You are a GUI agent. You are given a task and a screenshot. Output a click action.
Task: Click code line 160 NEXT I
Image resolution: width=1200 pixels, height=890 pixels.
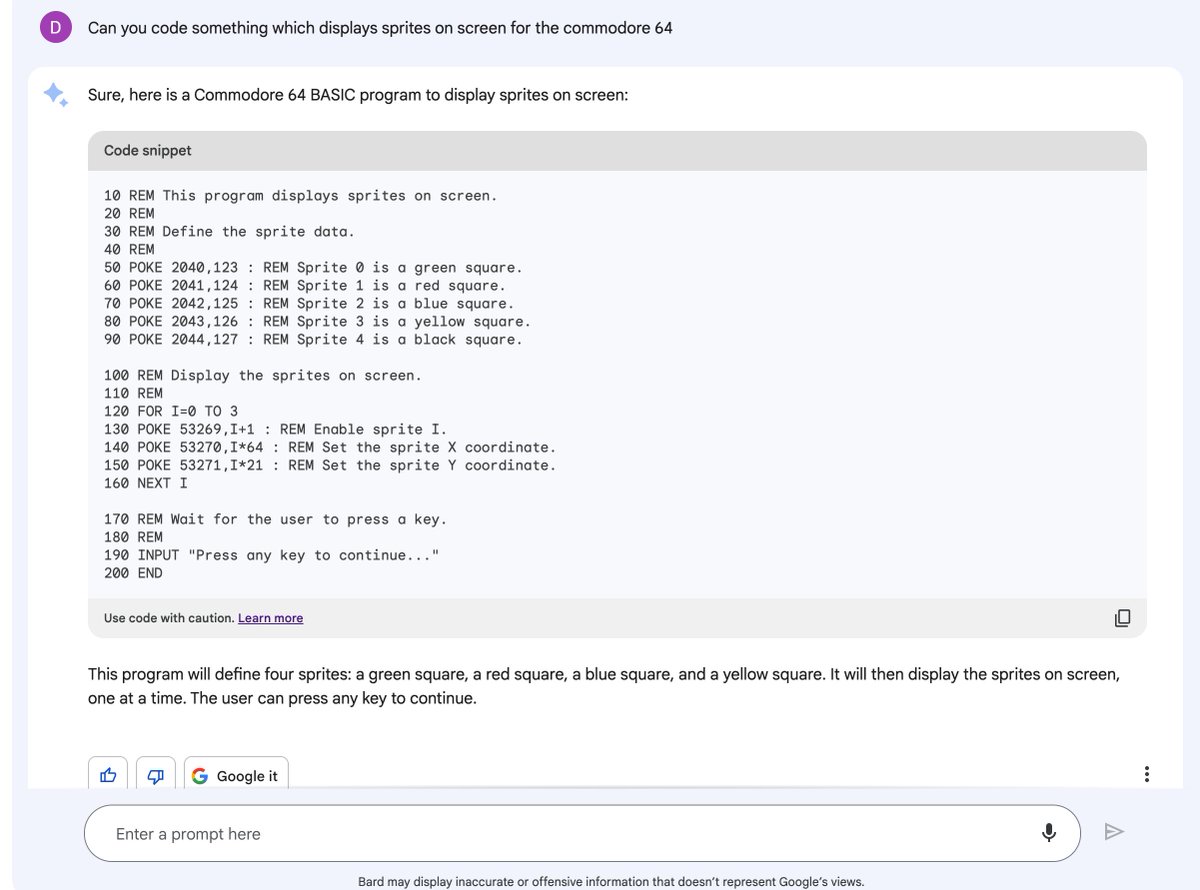coord(146,483)
